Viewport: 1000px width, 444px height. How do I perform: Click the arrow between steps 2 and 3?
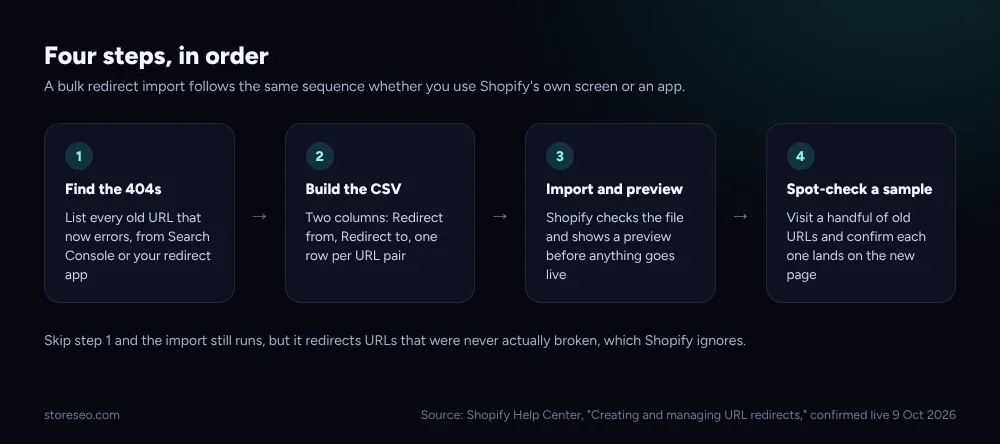500,216
